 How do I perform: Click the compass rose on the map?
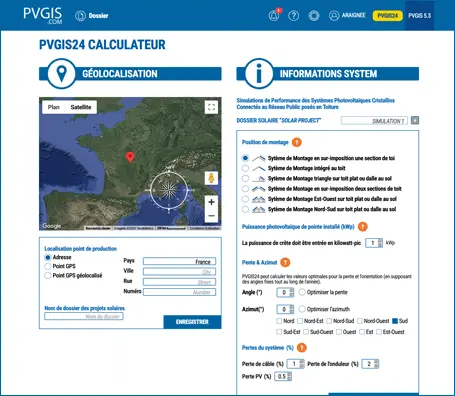tap(169, 190)
